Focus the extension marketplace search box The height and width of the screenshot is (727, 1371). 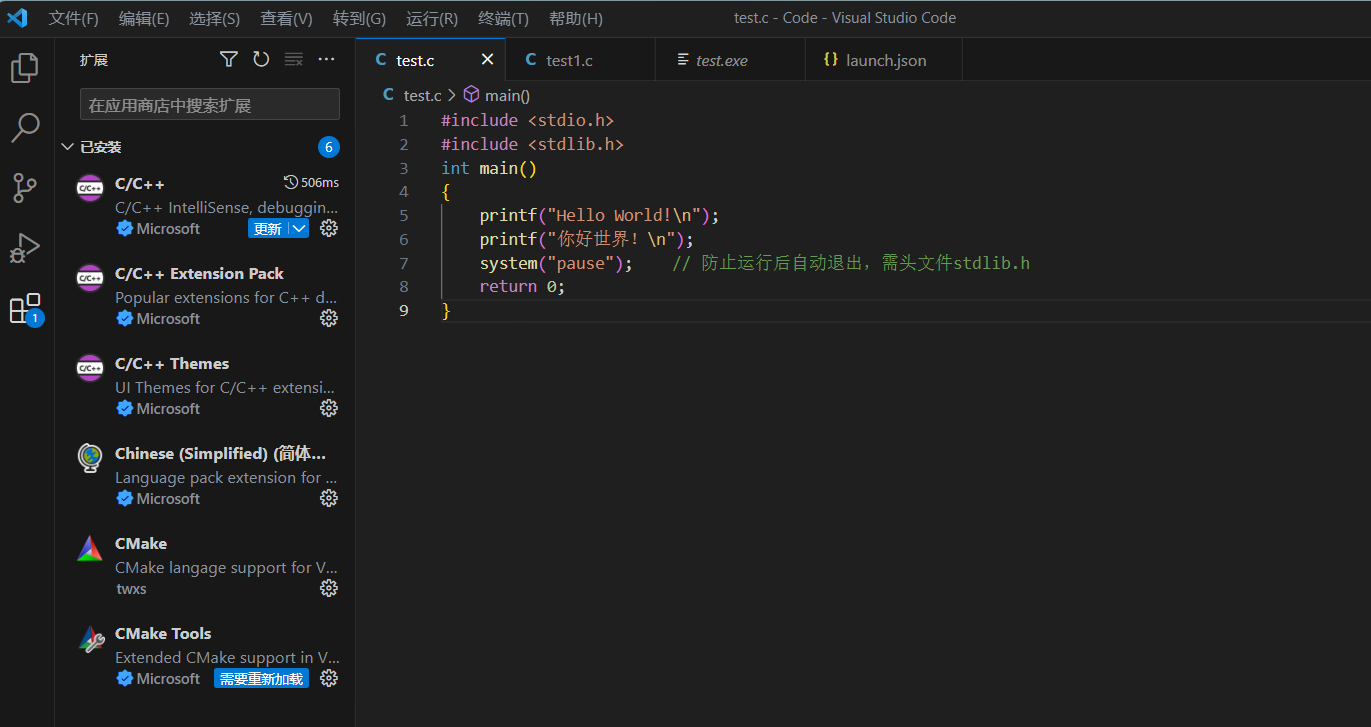coord(210,104)
